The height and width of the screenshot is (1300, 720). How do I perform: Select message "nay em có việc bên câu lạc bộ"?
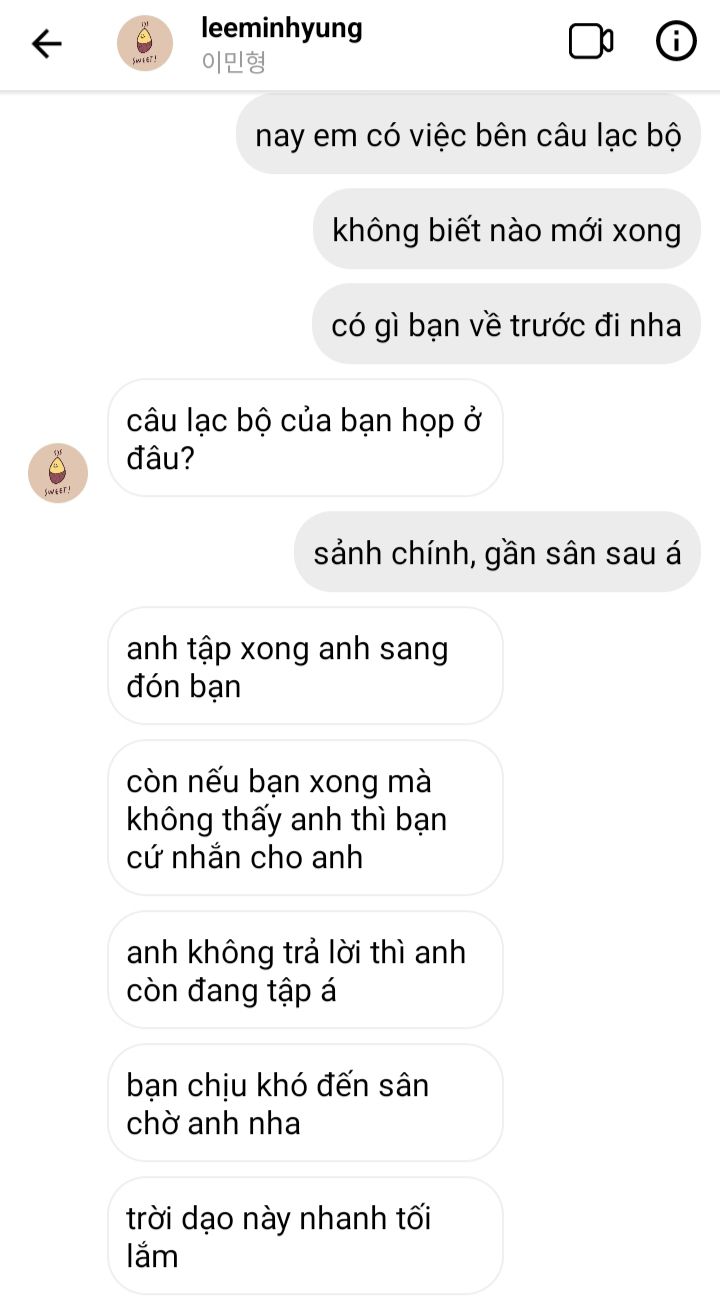point(468,135)
